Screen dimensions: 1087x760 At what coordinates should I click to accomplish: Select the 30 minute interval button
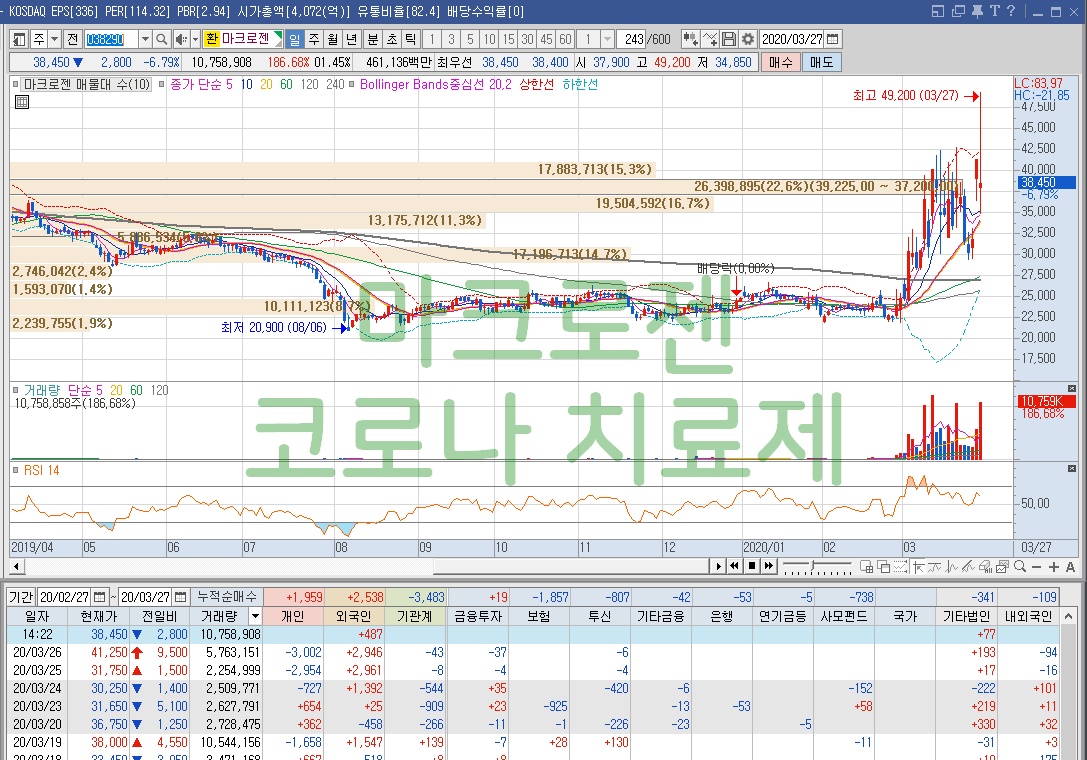tap(528, 40)
